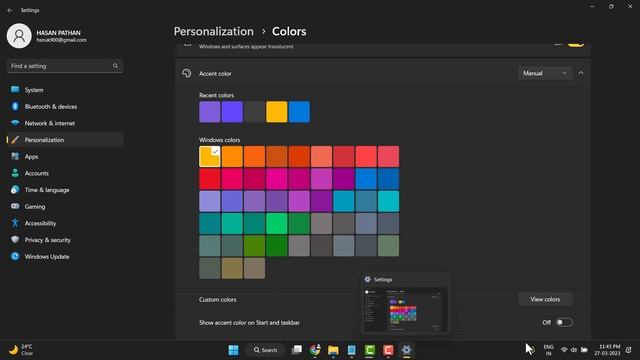Click the green C app taskbar icon
Image resolution: width=640 pixels, height=360 pixels.
(370, 350)
